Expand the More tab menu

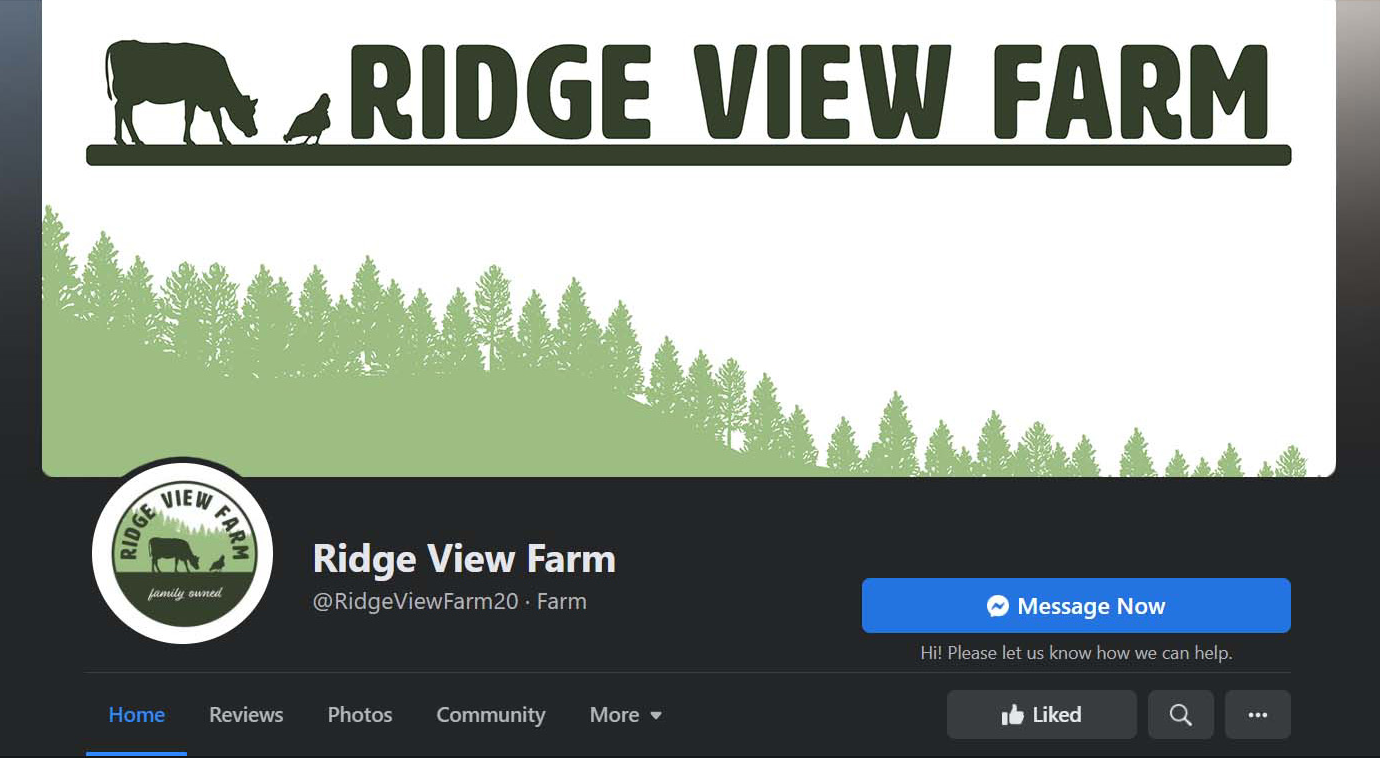coord(626,715)
